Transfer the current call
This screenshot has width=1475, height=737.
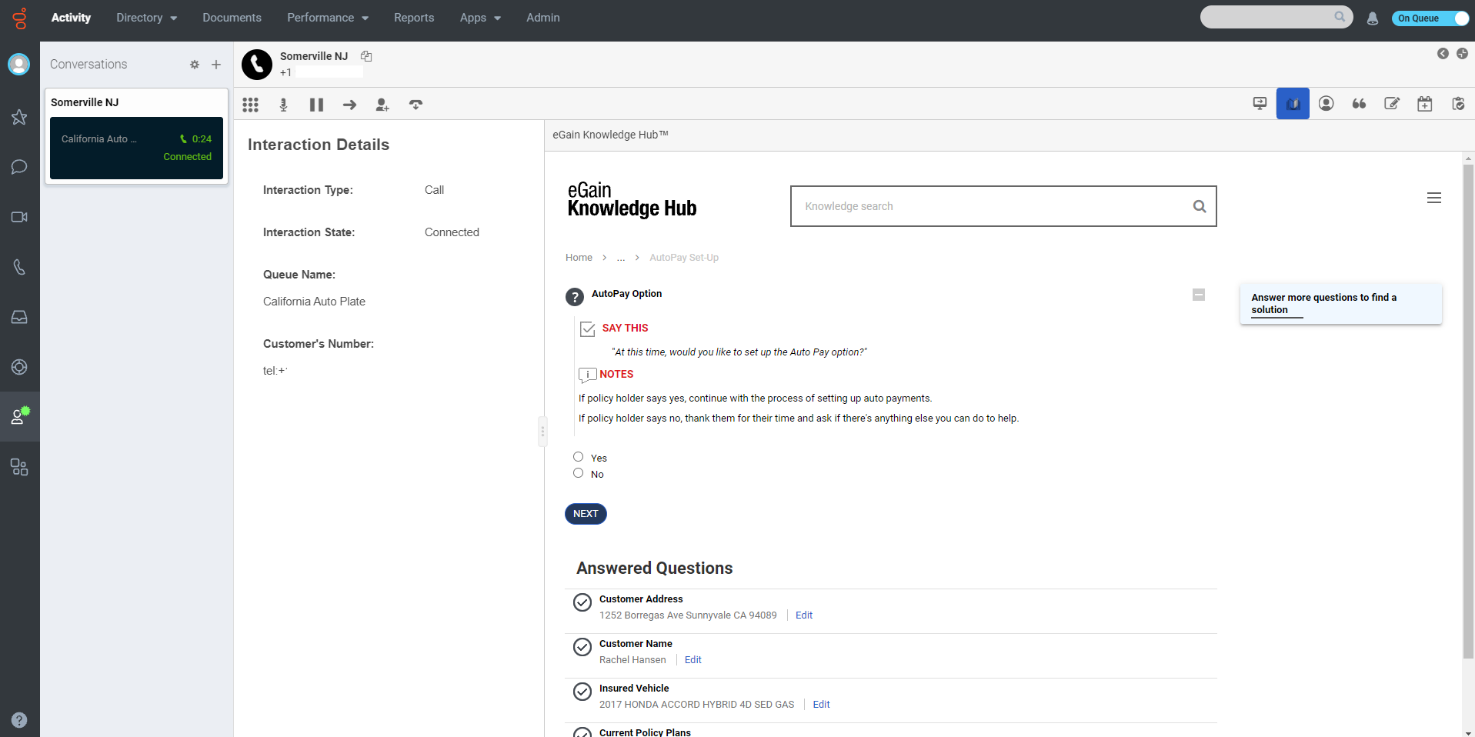[349, 104]
